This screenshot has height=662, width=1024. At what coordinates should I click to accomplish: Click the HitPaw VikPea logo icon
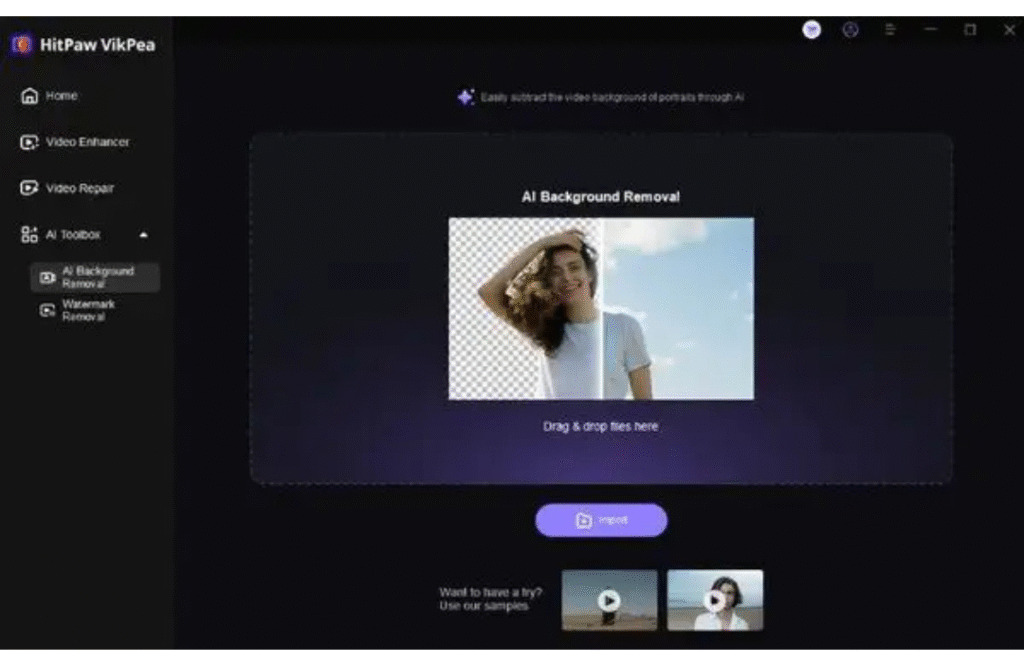coord(22,45)
